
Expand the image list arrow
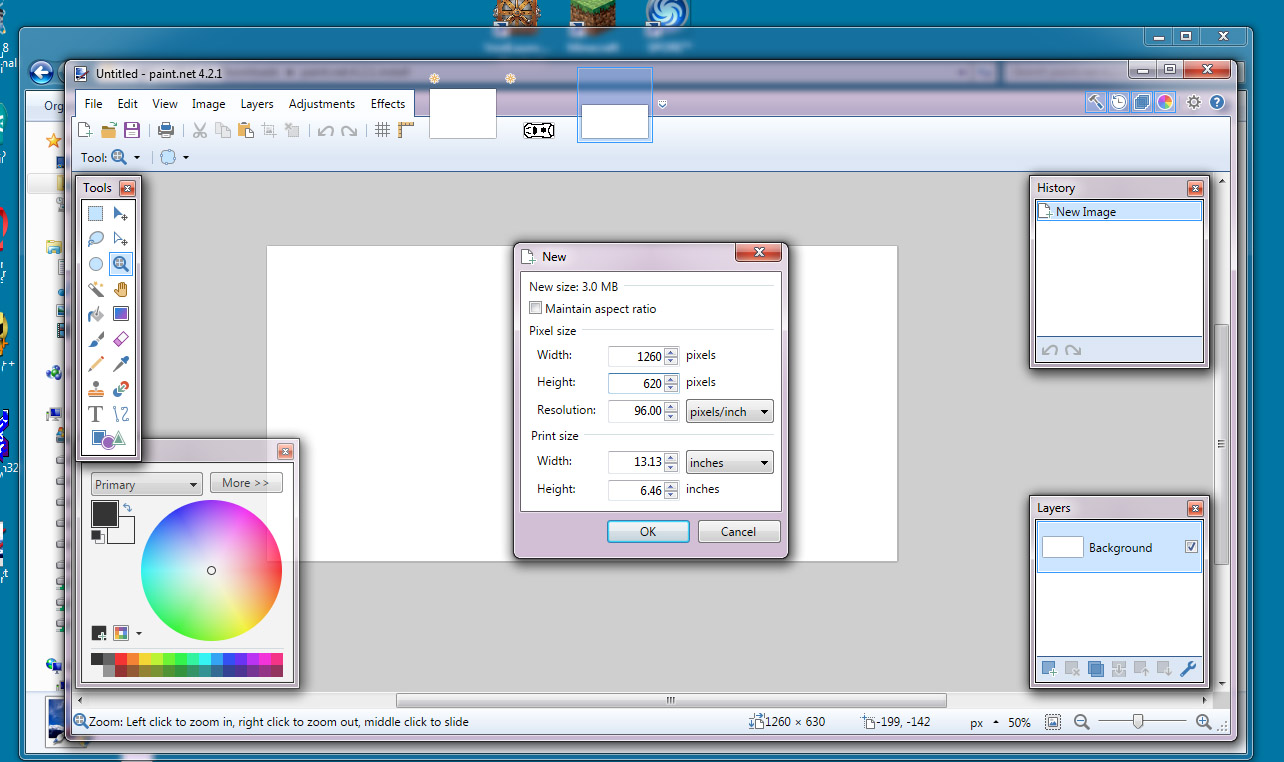coord(662,103)
